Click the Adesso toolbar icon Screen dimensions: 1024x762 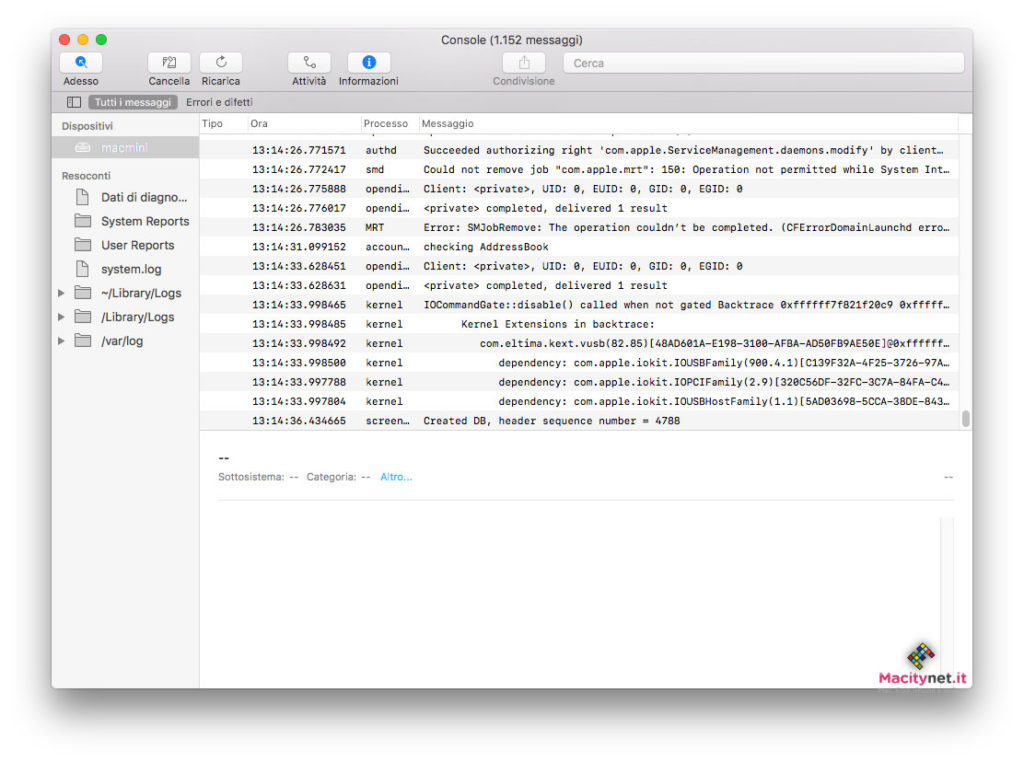point(81,62)
